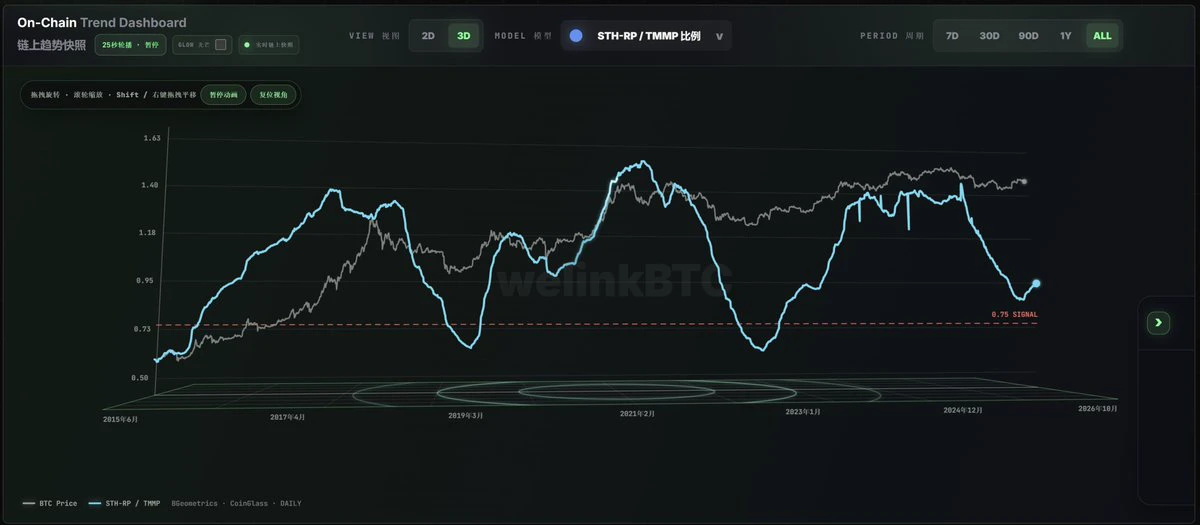The height and width of the screenshot is (525, 1200).
Task: Select the 7D period
Action: point(952,36)
